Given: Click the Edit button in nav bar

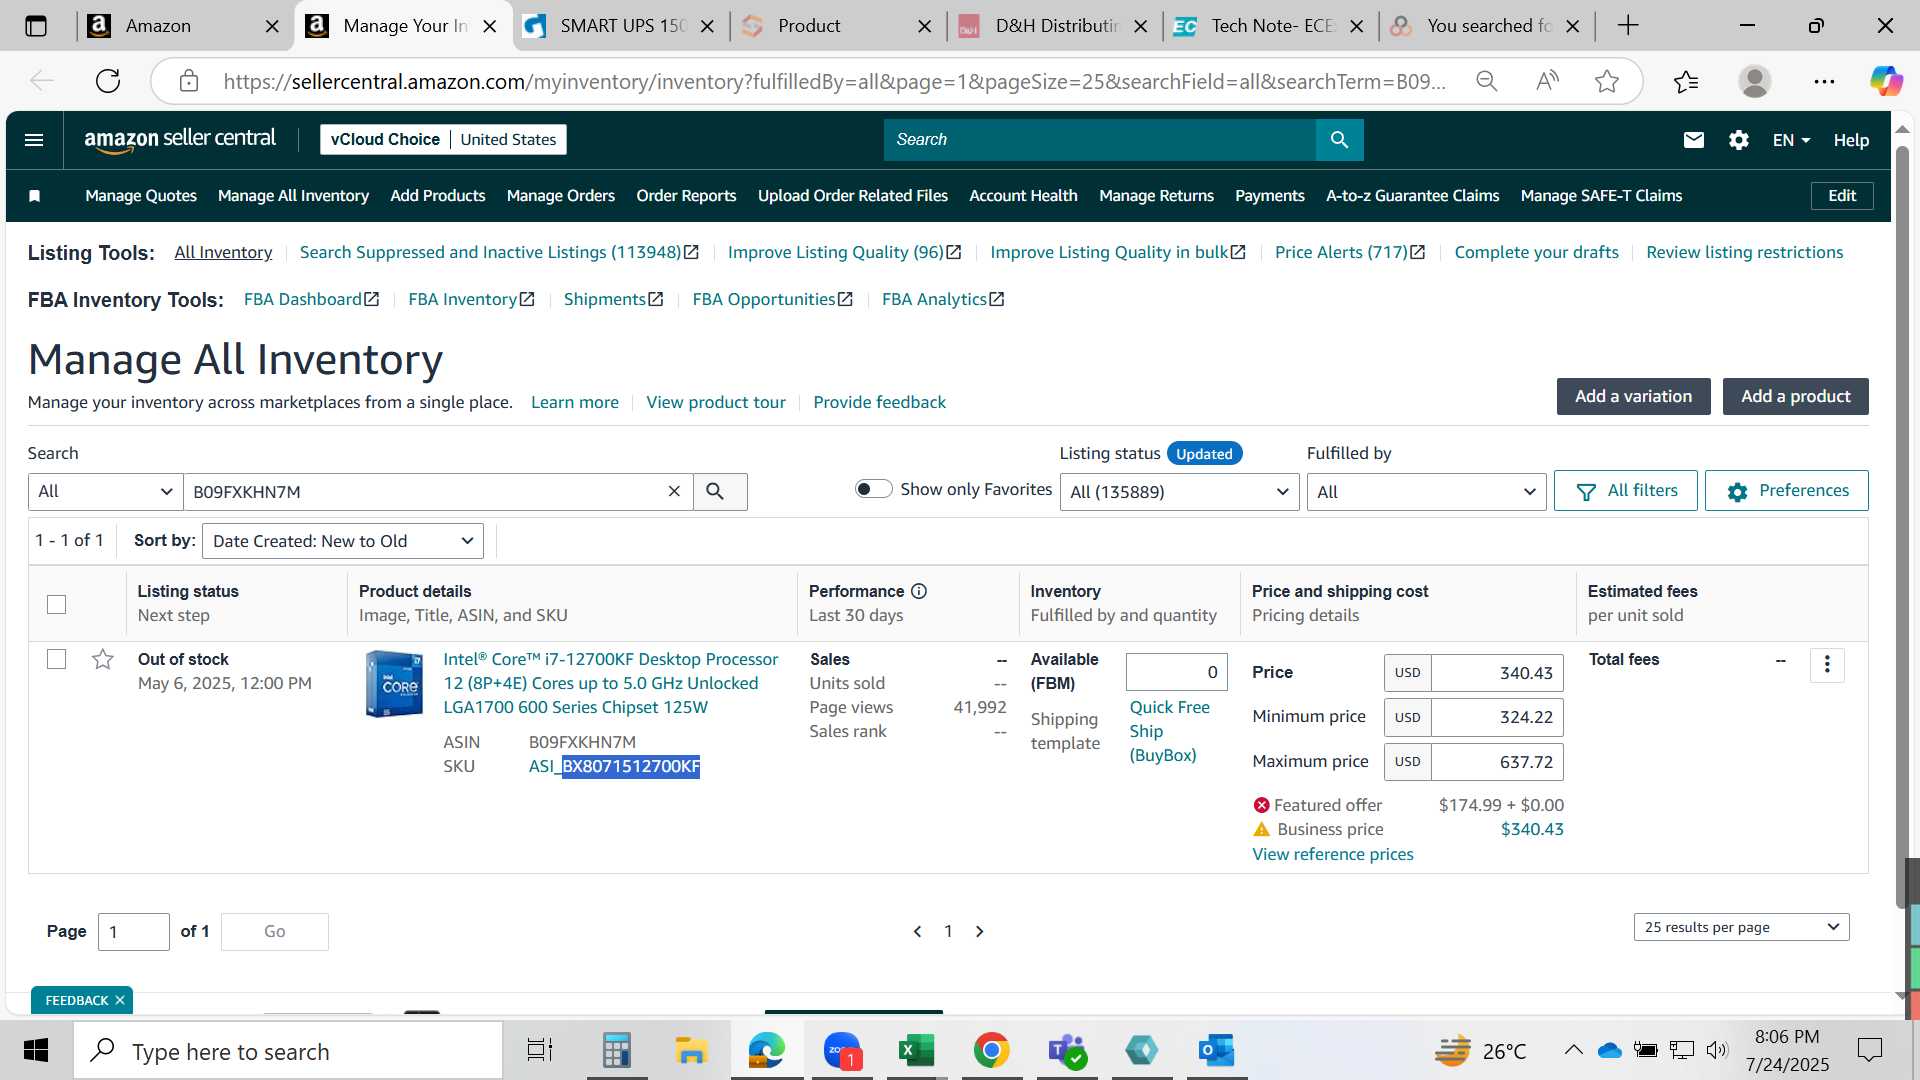Looking at the screenshot, I should 1841,196.
